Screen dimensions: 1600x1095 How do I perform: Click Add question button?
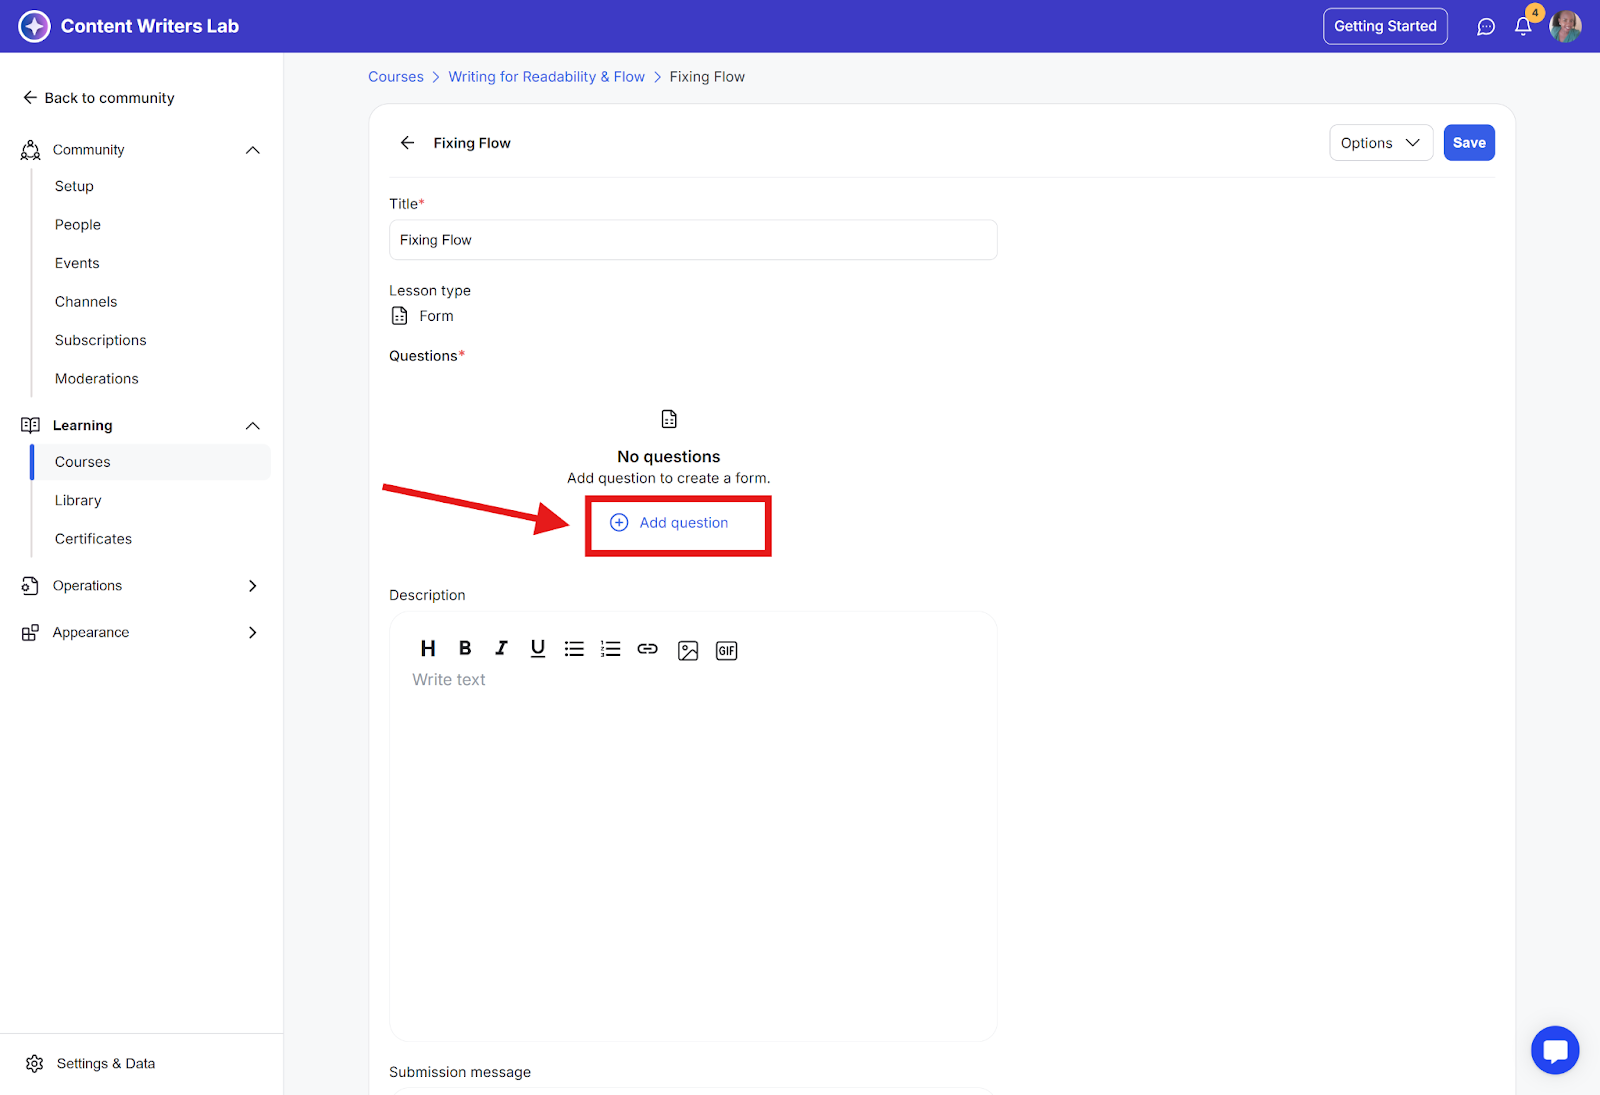[669, 523]
